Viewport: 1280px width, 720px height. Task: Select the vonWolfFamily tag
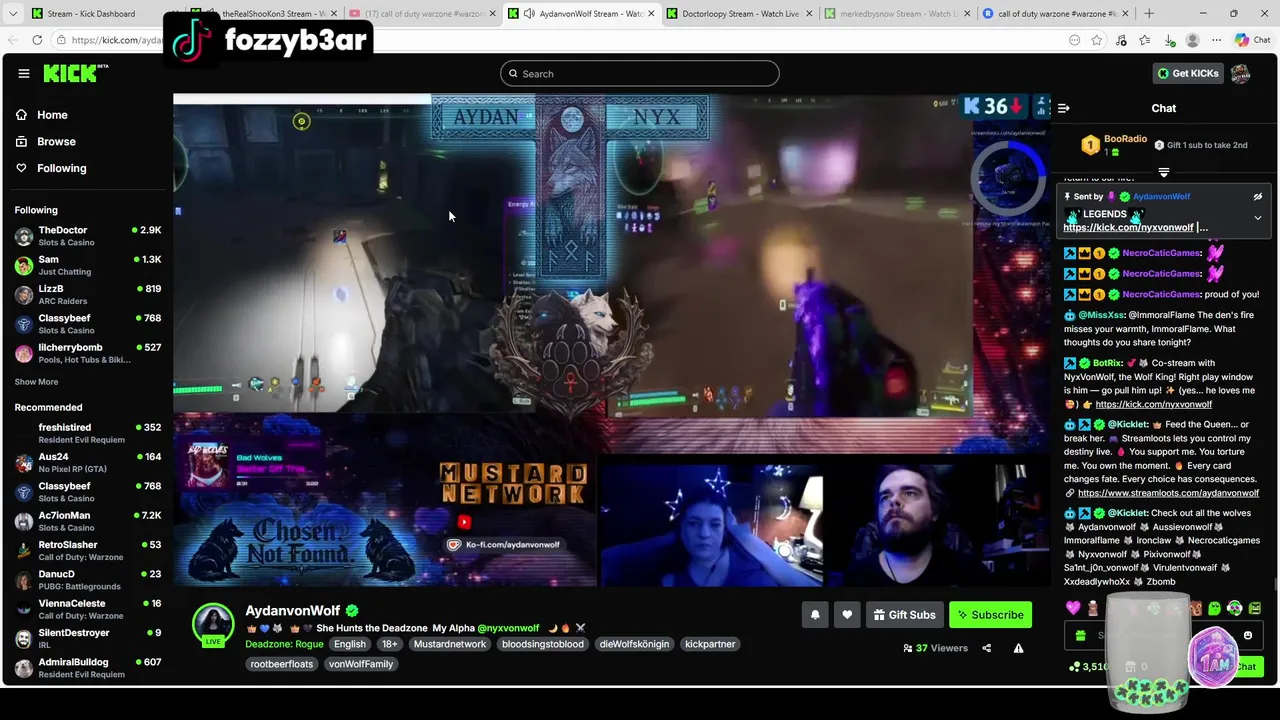tap(361, 664)
